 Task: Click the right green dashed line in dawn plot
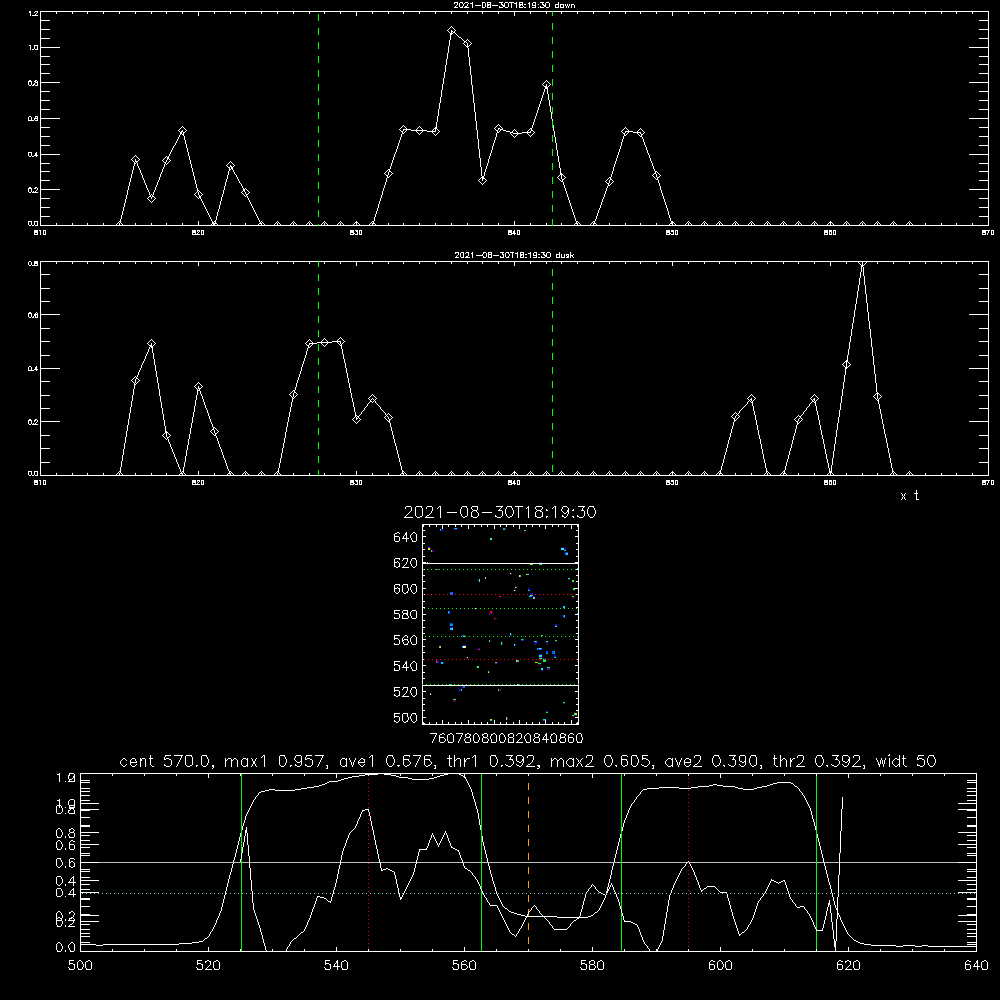[552, 118]
